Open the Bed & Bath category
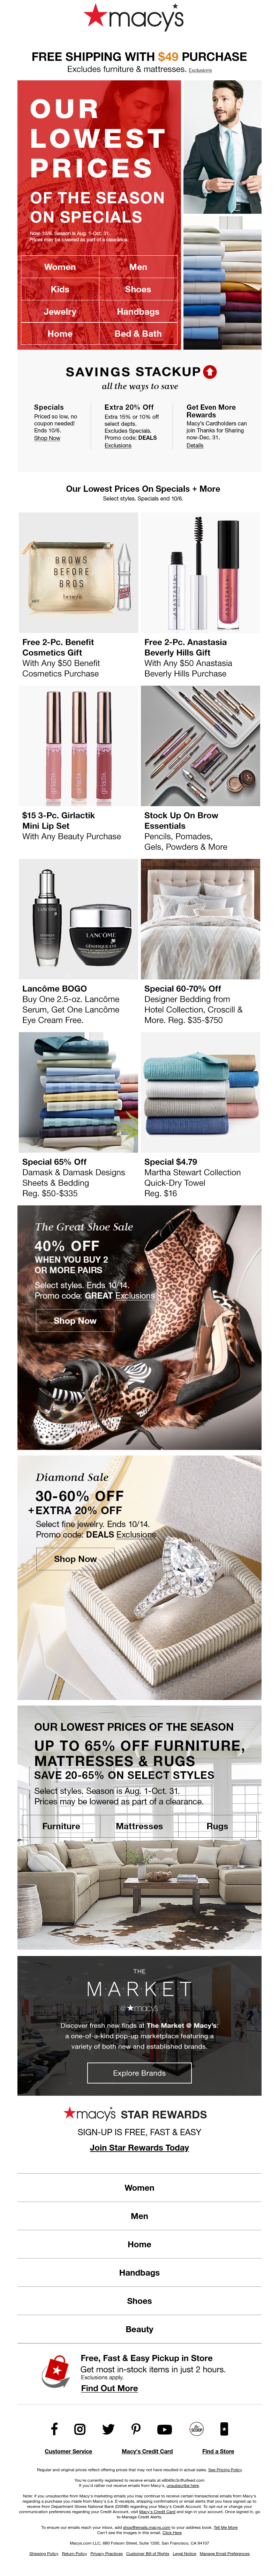Viewport: 279px width, 2576px height. pos(138,333)
